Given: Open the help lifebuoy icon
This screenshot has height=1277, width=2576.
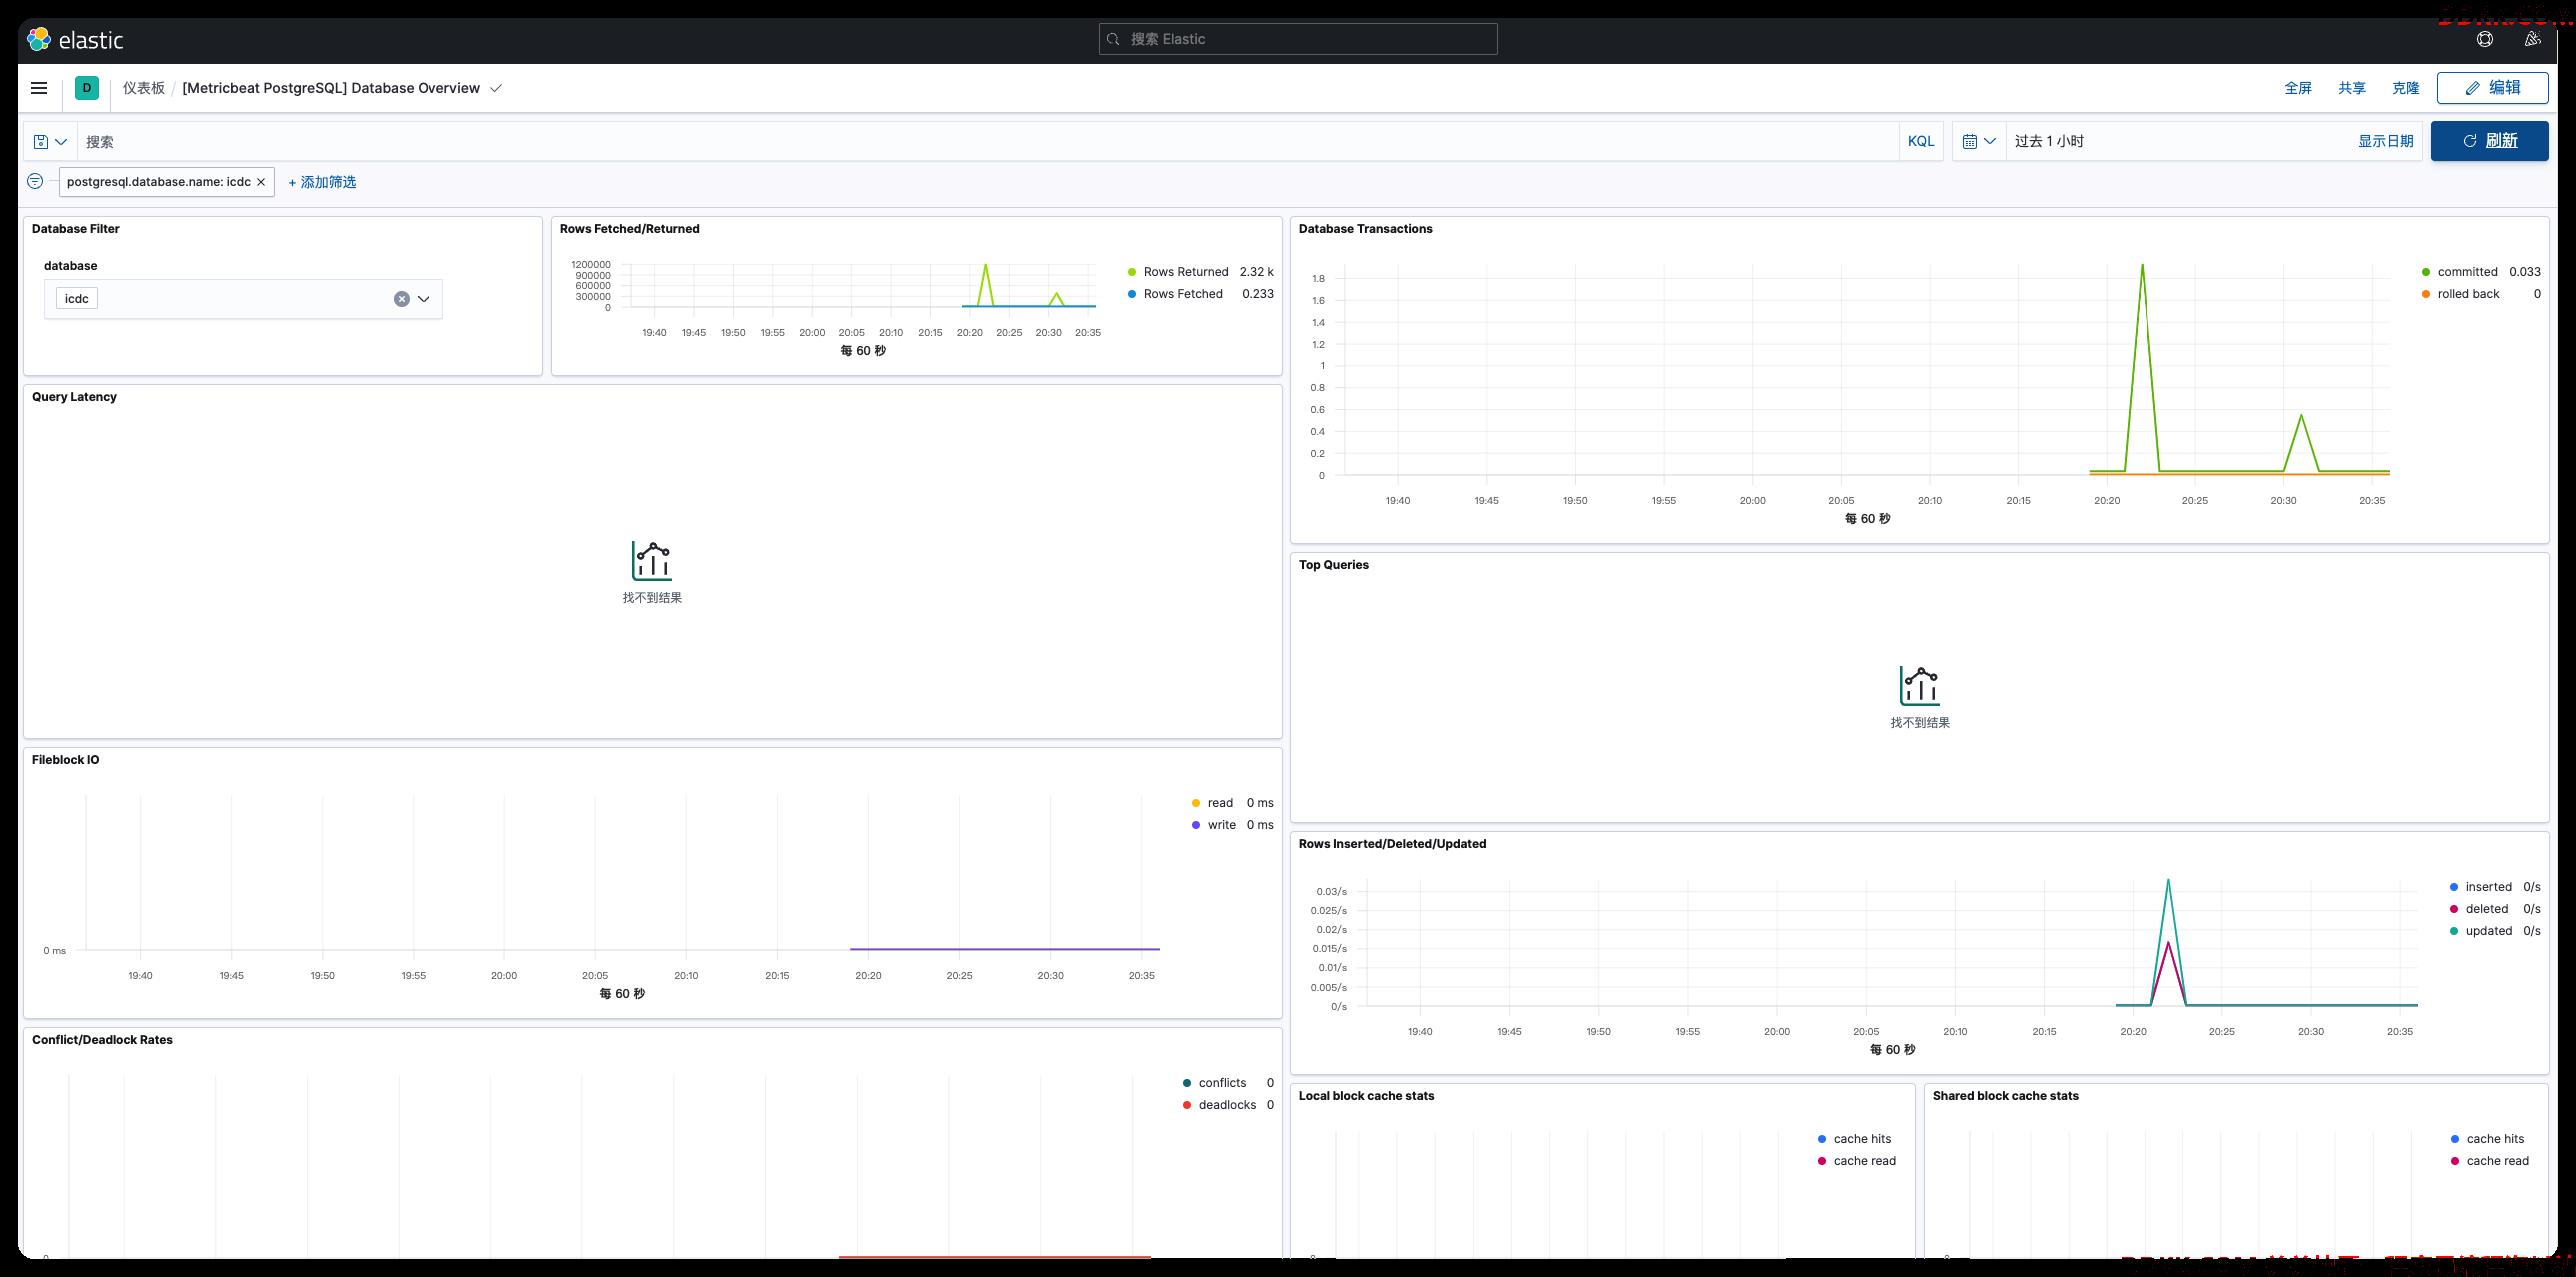Looking at the screenshot, I should pyautogui.click(x=2485, y=39).
